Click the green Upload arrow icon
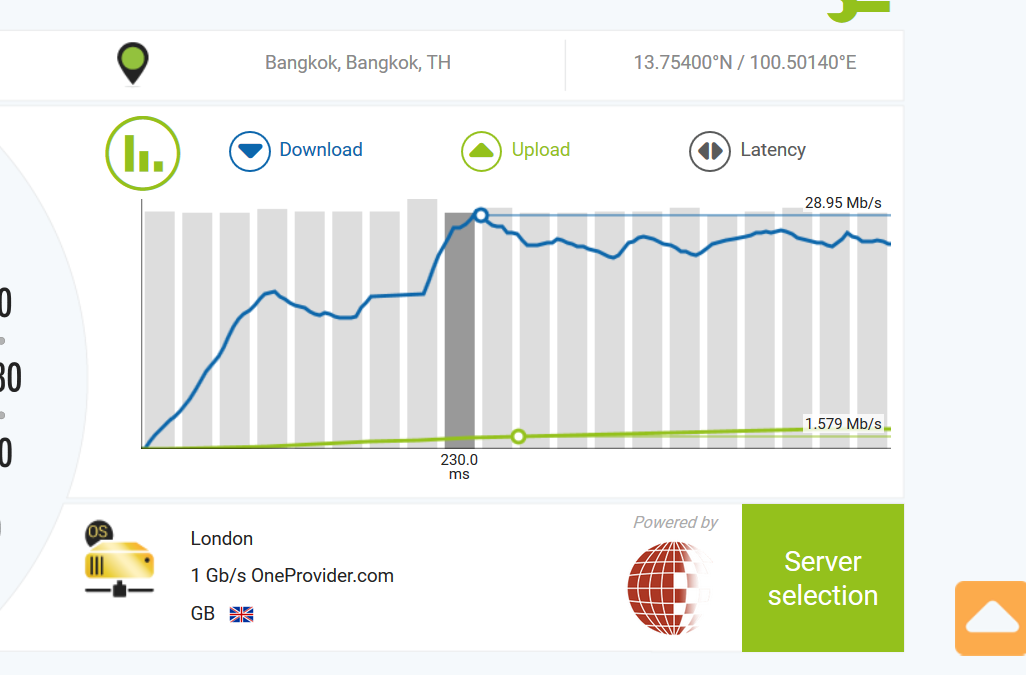 tap(481, 151)
